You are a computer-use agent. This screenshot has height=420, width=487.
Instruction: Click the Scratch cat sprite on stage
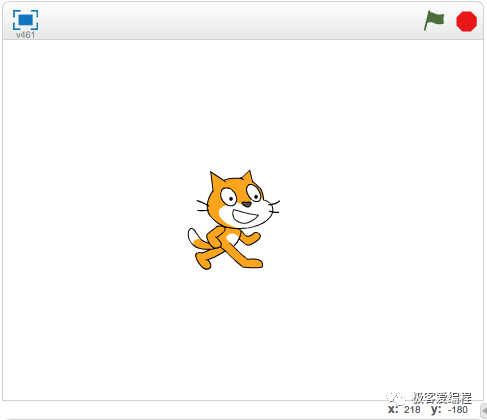(233, 220)
